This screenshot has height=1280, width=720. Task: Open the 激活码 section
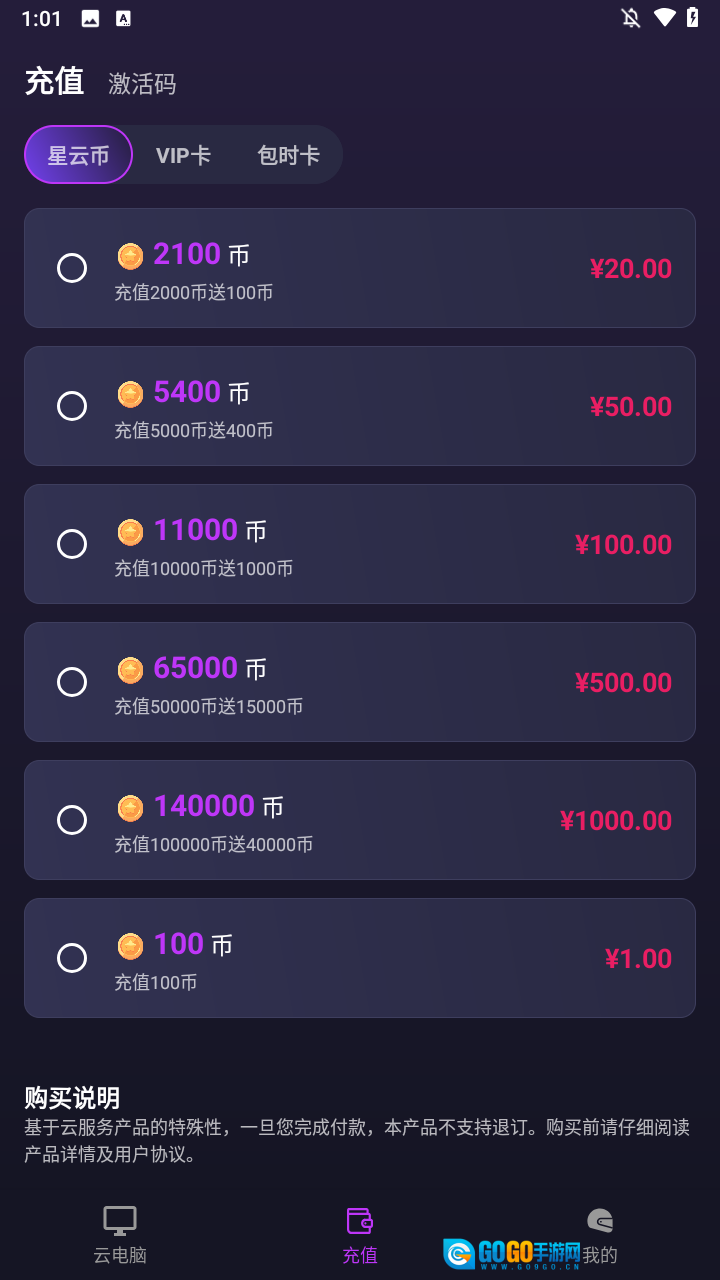tap(142, 84)
